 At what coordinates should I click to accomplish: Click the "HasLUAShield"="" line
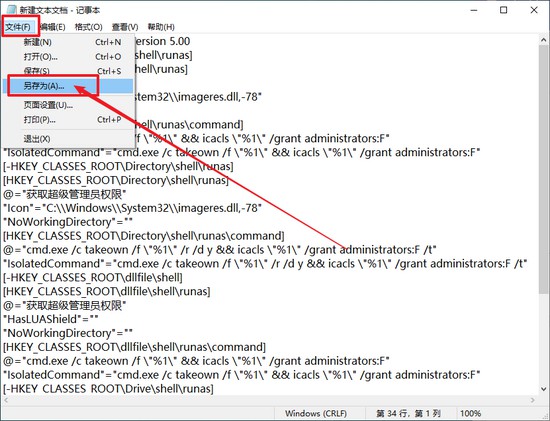click(51, 319)
